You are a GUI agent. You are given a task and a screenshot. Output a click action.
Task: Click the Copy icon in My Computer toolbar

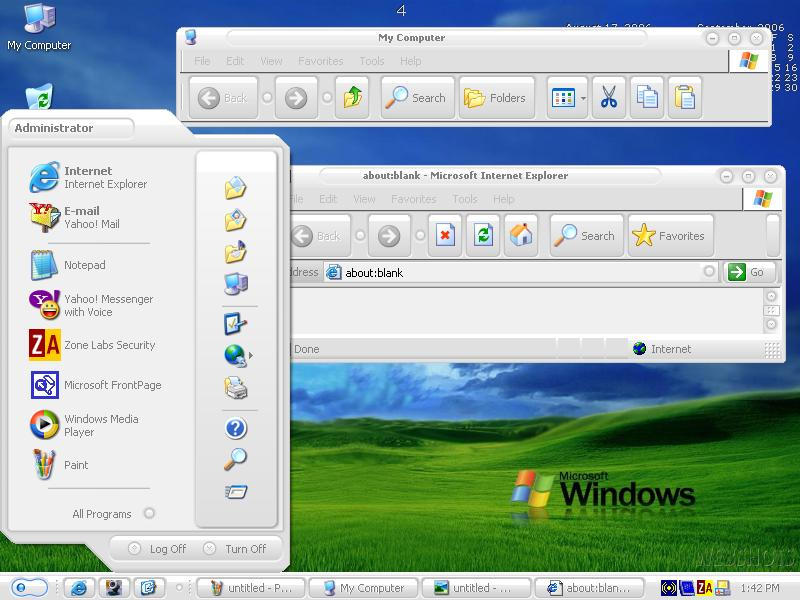646,97
